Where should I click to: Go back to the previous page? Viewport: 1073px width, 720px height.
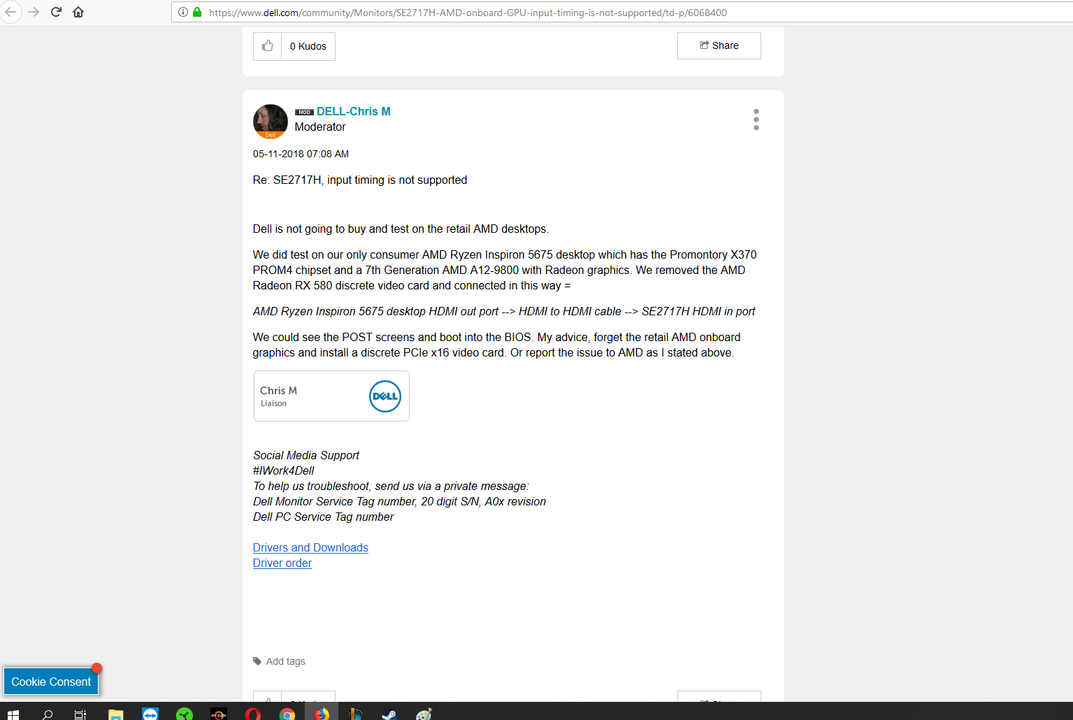tap(11, 12)
